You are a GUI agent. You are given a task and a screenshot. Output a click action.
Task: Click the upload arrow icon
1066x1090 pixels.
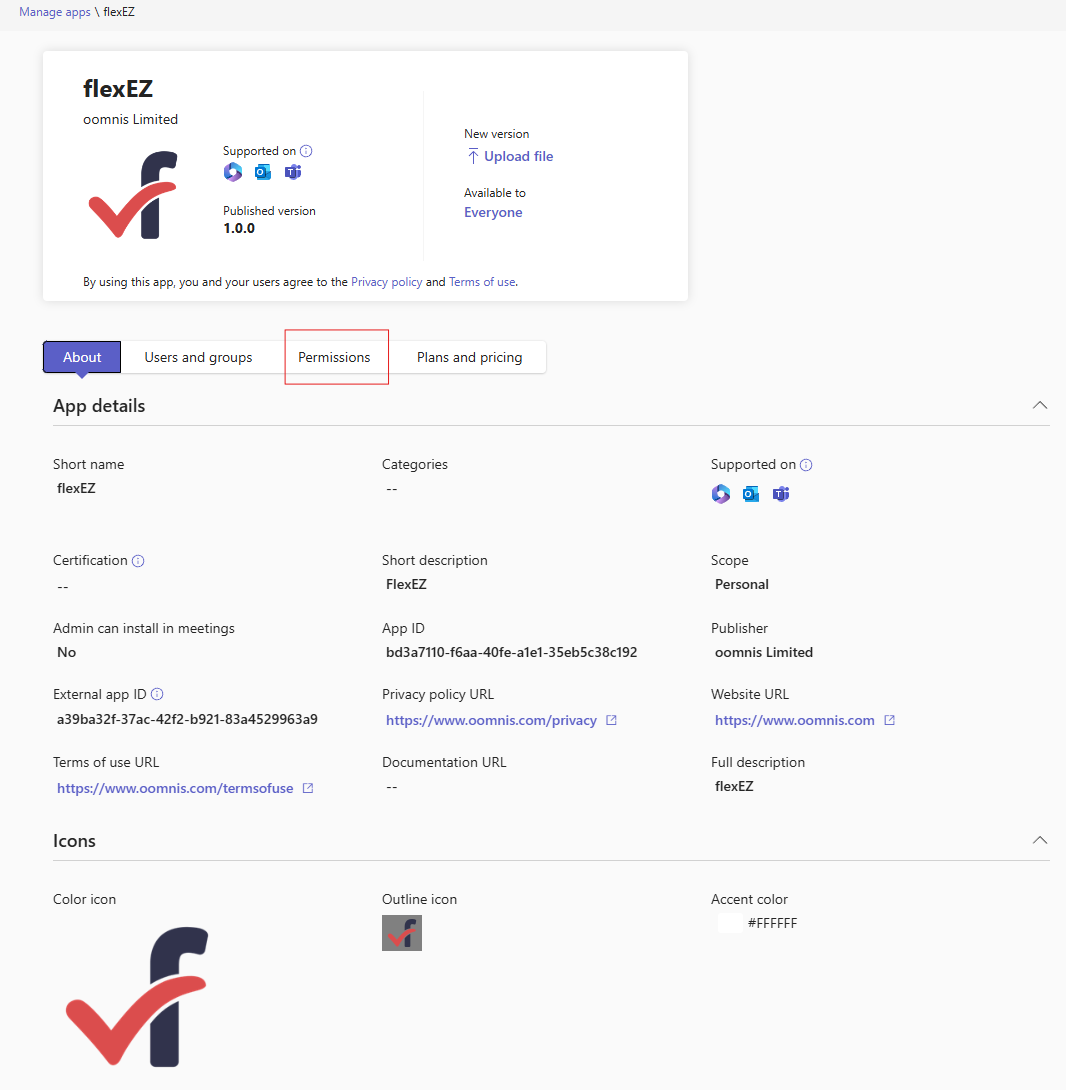473,156
